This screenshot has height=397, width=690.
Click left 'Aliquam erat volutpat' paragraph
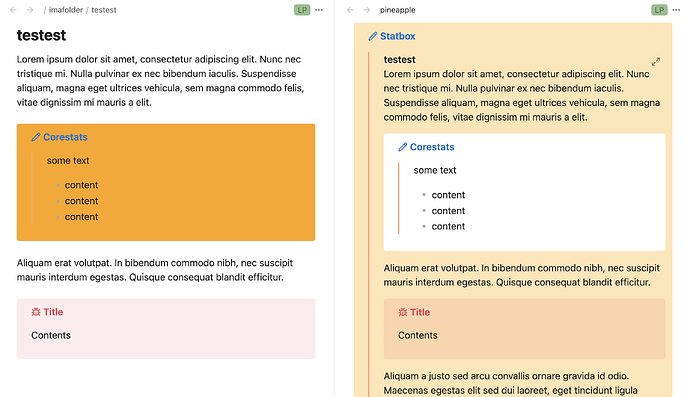click(x=155, y=270)
